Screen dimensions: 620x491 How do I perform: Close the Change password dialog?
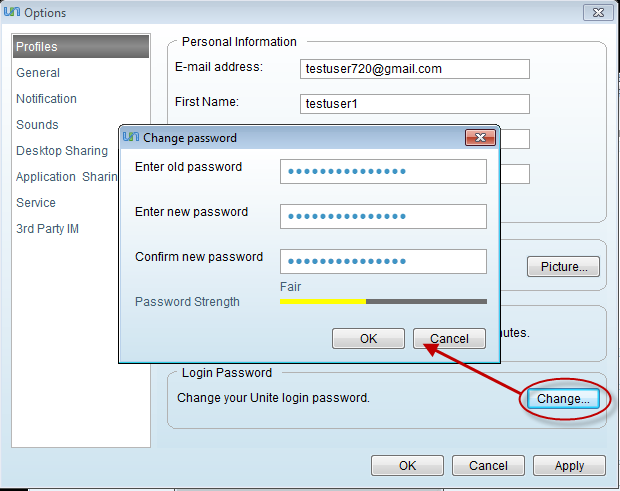click(x=480, y=138)
